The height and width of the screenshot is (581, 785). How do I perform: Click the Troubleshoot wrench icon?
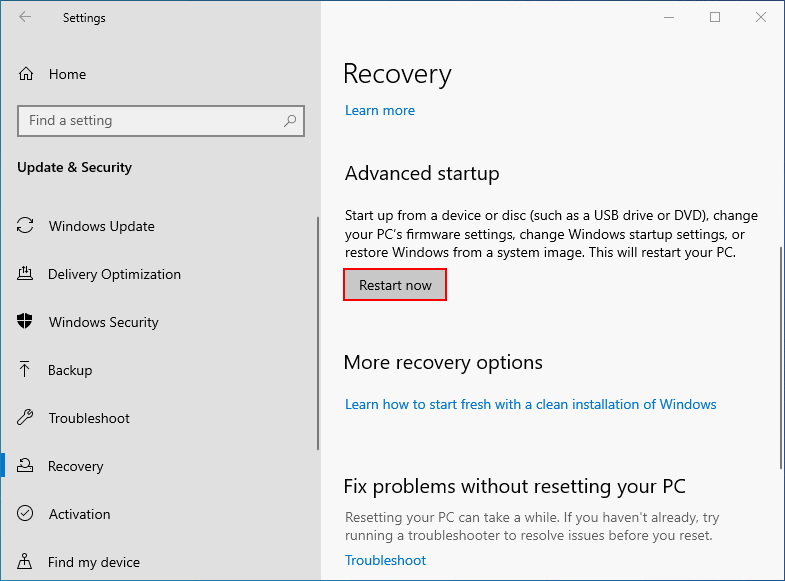point(26,418)
